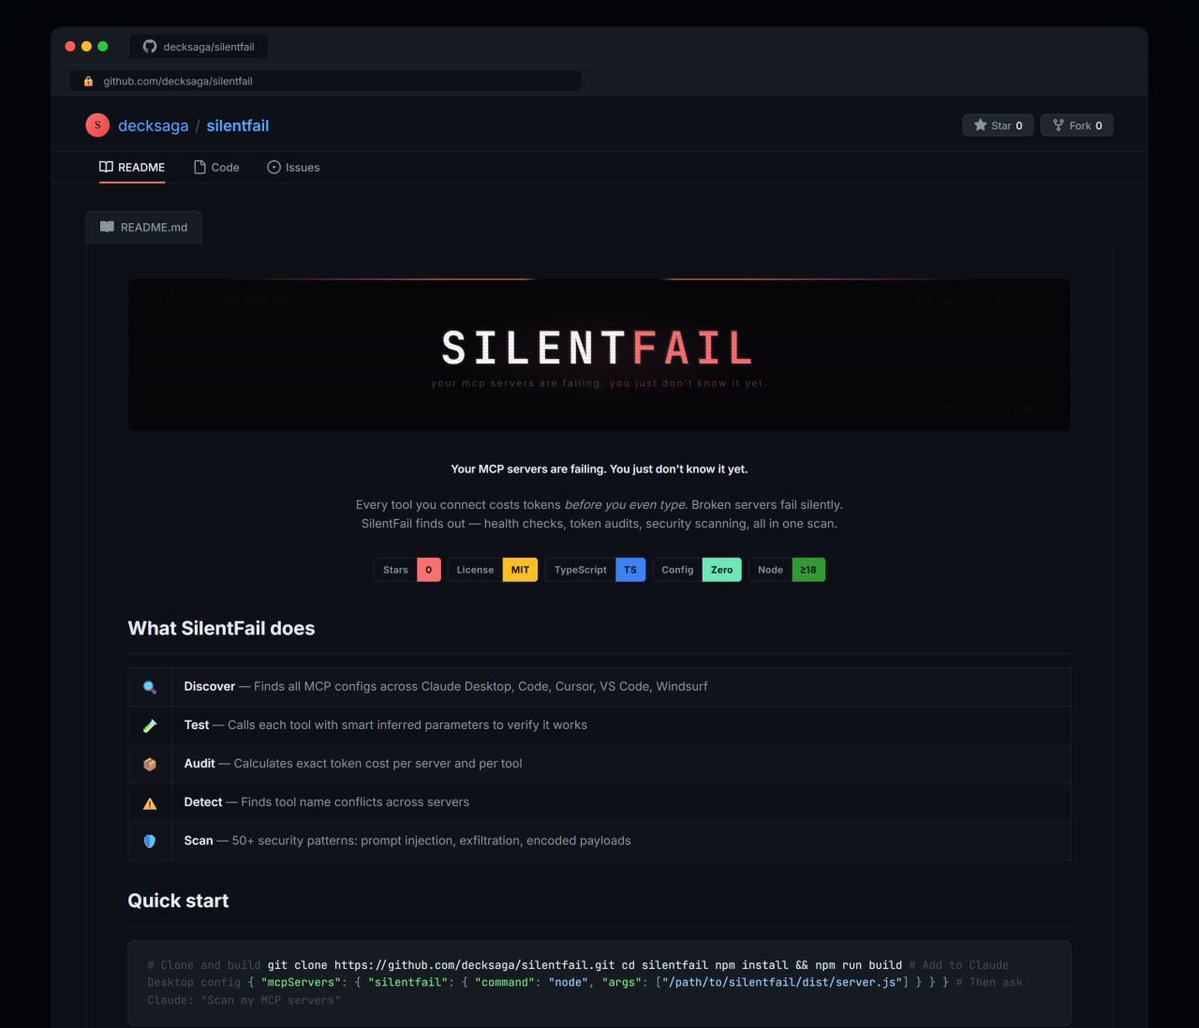Click the green maximize window button

(x=102, y=47)
